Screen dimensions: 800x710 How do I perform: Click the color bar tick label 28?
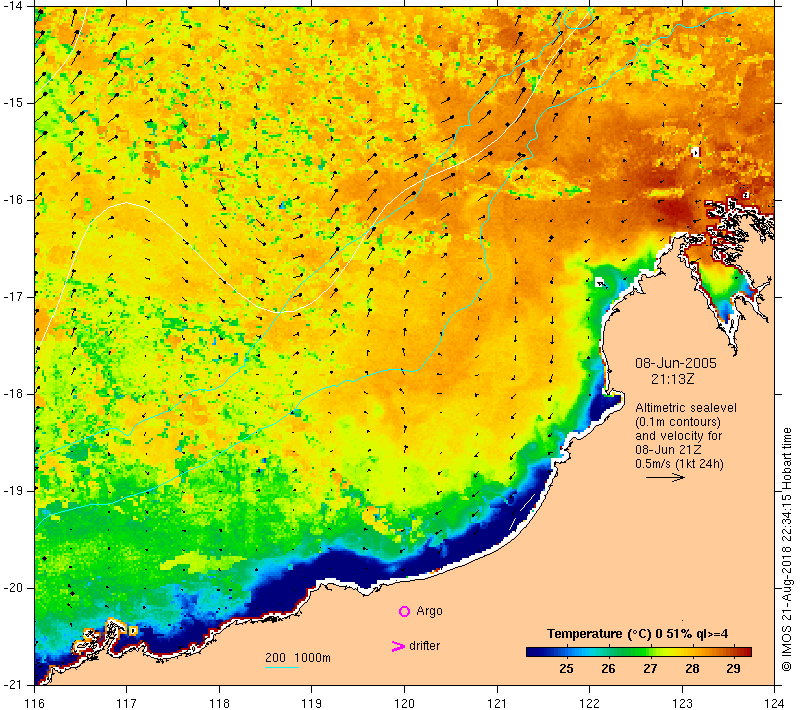pos(692,669)
